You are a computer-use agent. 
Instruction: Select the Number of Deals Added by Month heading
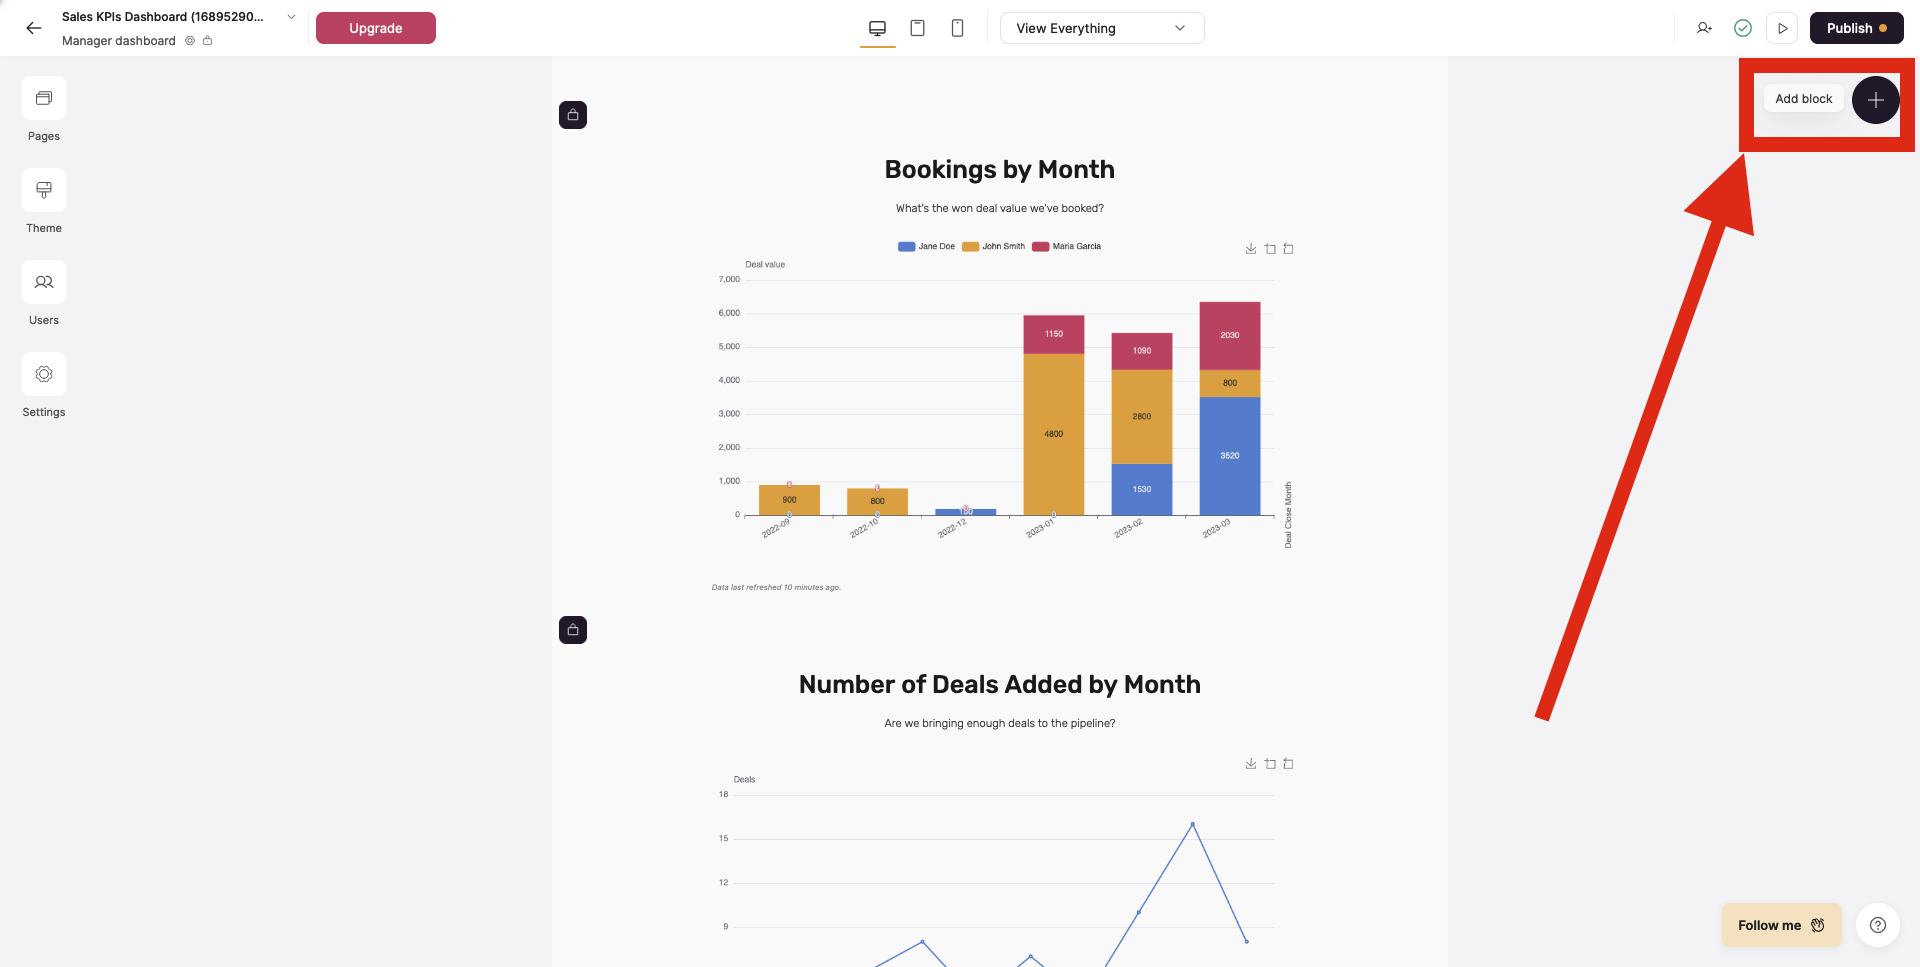[1000, 684]
